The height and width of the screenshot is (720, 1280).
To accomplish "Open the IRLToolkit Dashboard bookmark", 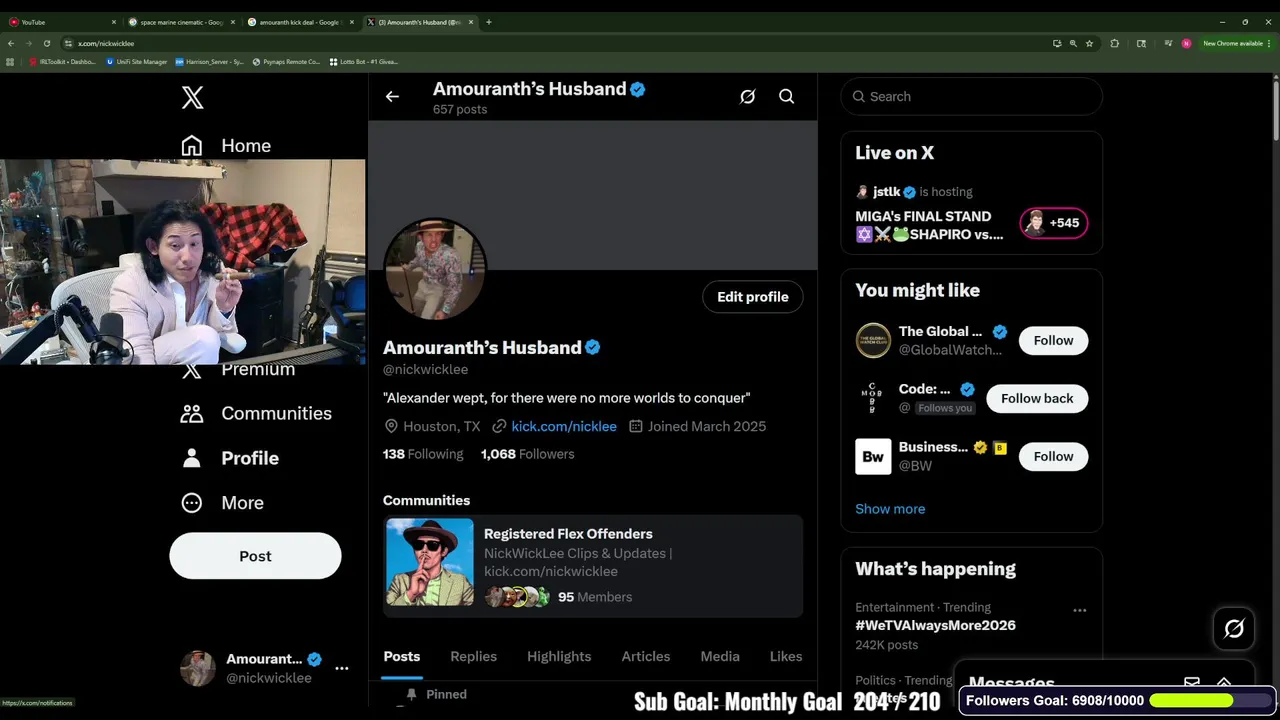I will pyautogui.click(x=62, y=62).
